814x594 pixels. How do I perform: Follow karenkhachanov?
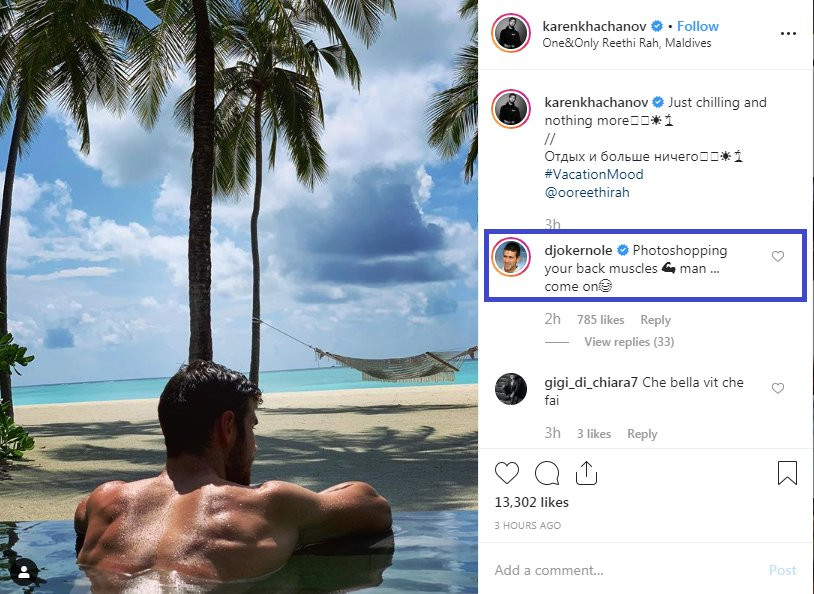(x=698, y=26)
